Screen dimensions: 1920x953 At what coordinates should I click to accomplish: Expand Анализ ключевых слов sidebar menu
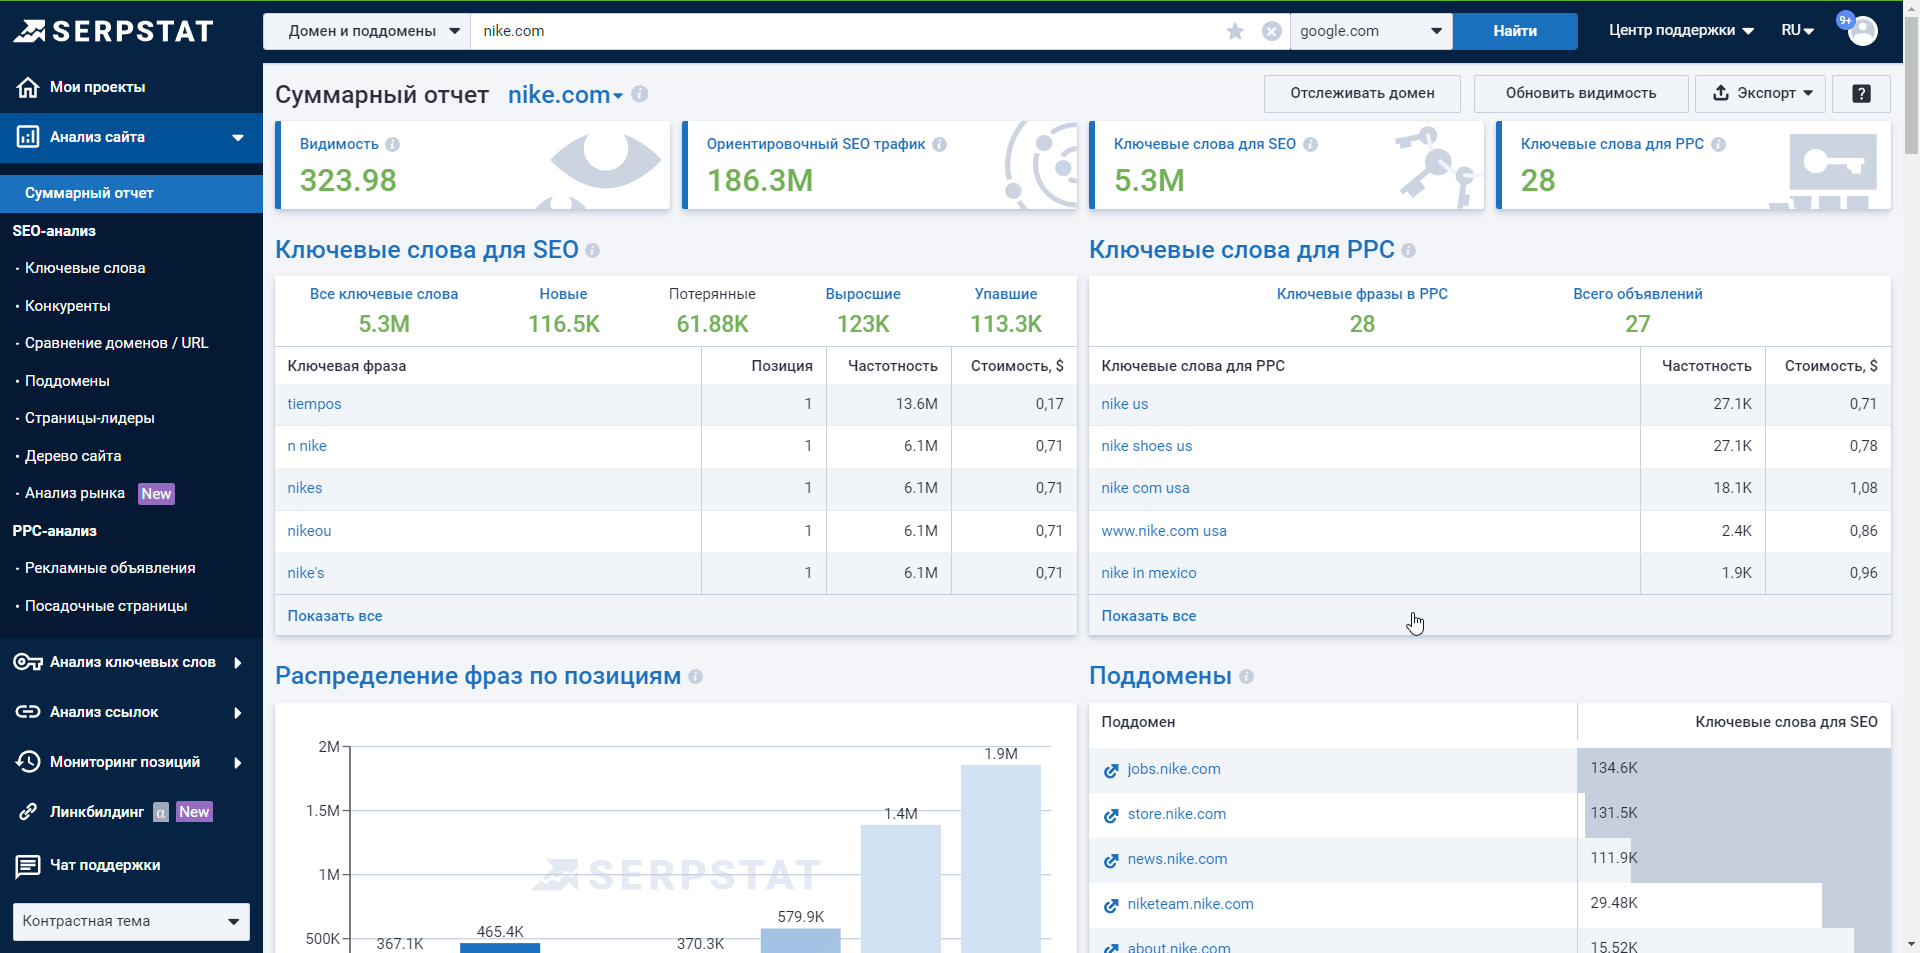point(131,662)
